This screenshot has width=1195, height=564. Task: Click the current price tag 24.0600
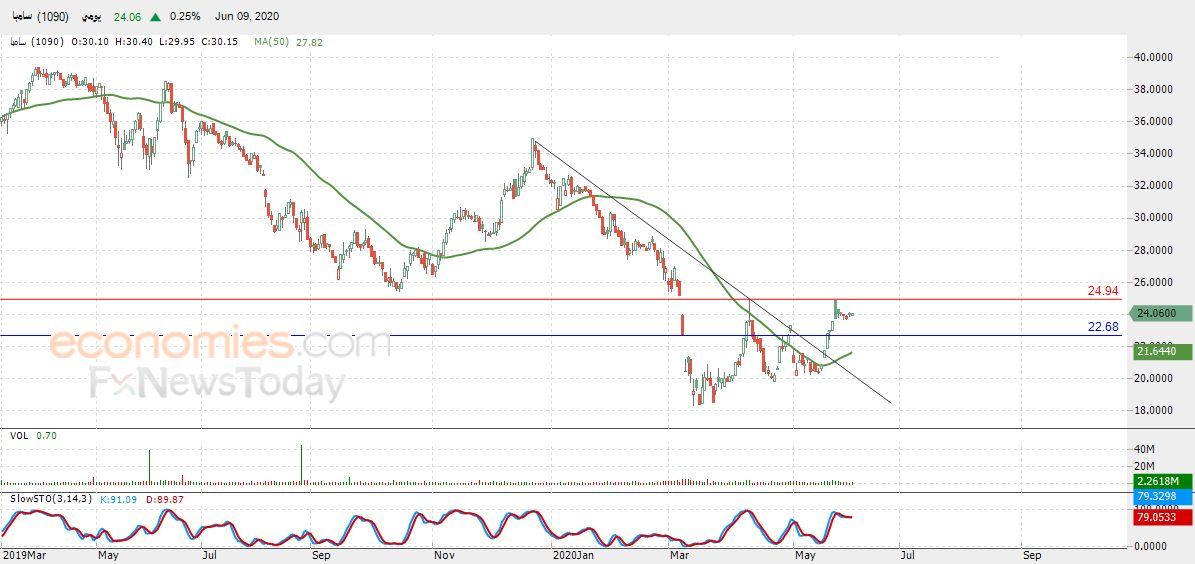click(1157, 313)
